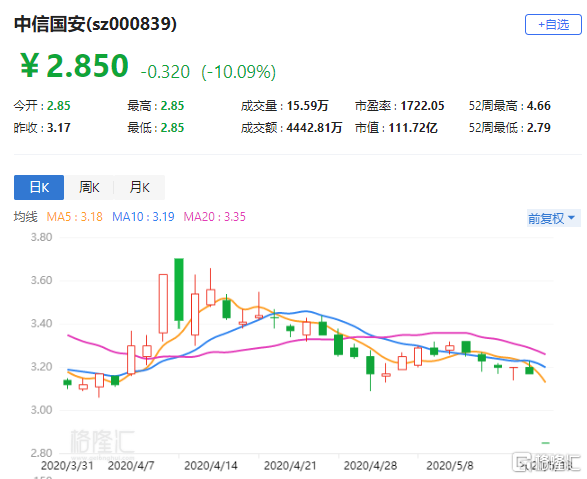
Task: Select the MA5 : 3.18 indicator label
Action: click(x=74, y=217)
